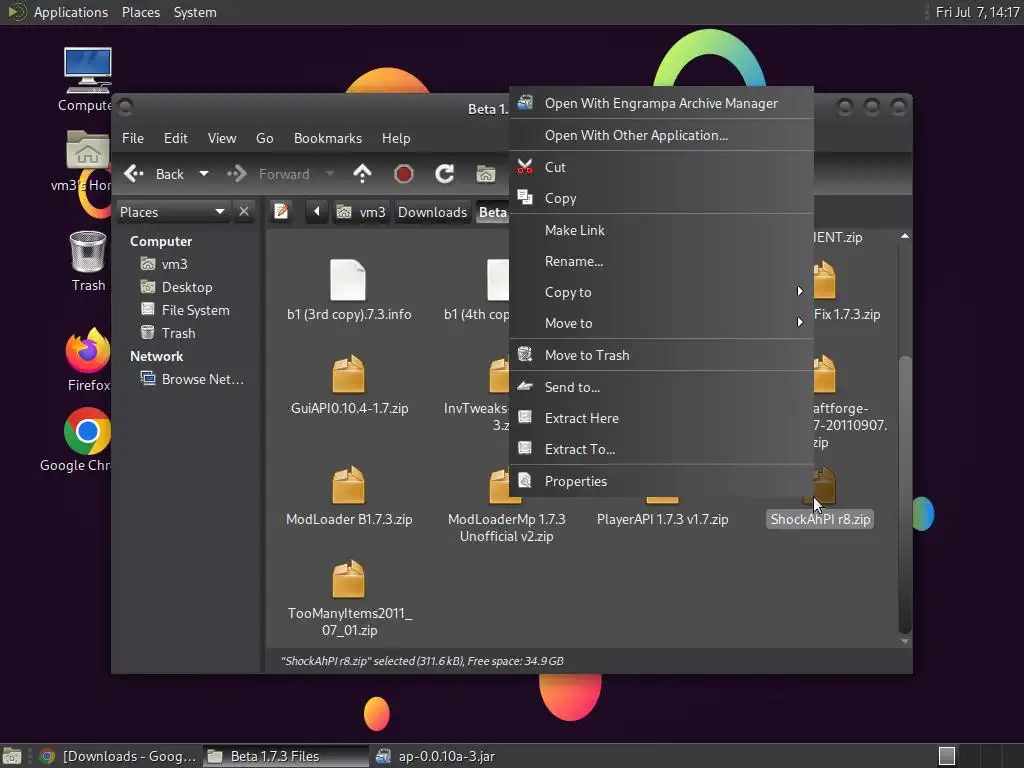This screenshot has width=1024, height=768.
Task: Choose Rename from context menu
Action: (661, 261)
